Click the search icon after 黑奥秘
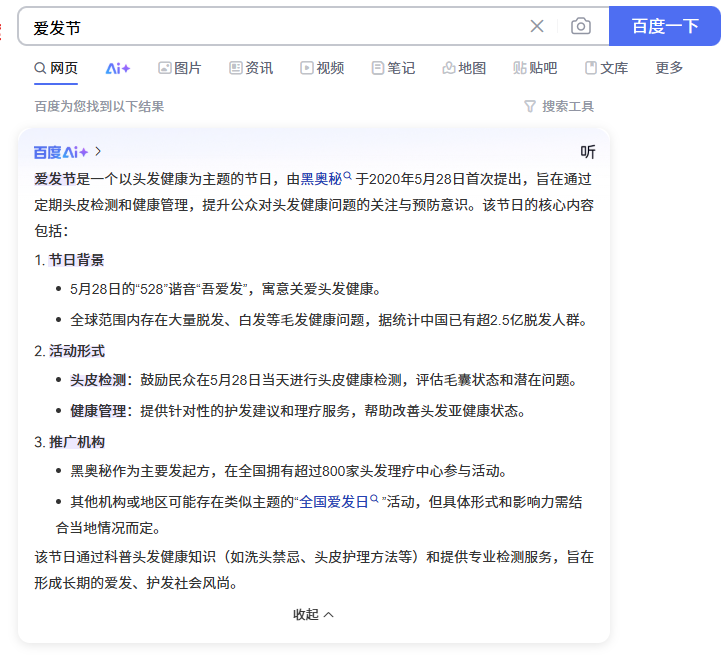The height and width of the screenshot is (657, 728). (347, 176)
